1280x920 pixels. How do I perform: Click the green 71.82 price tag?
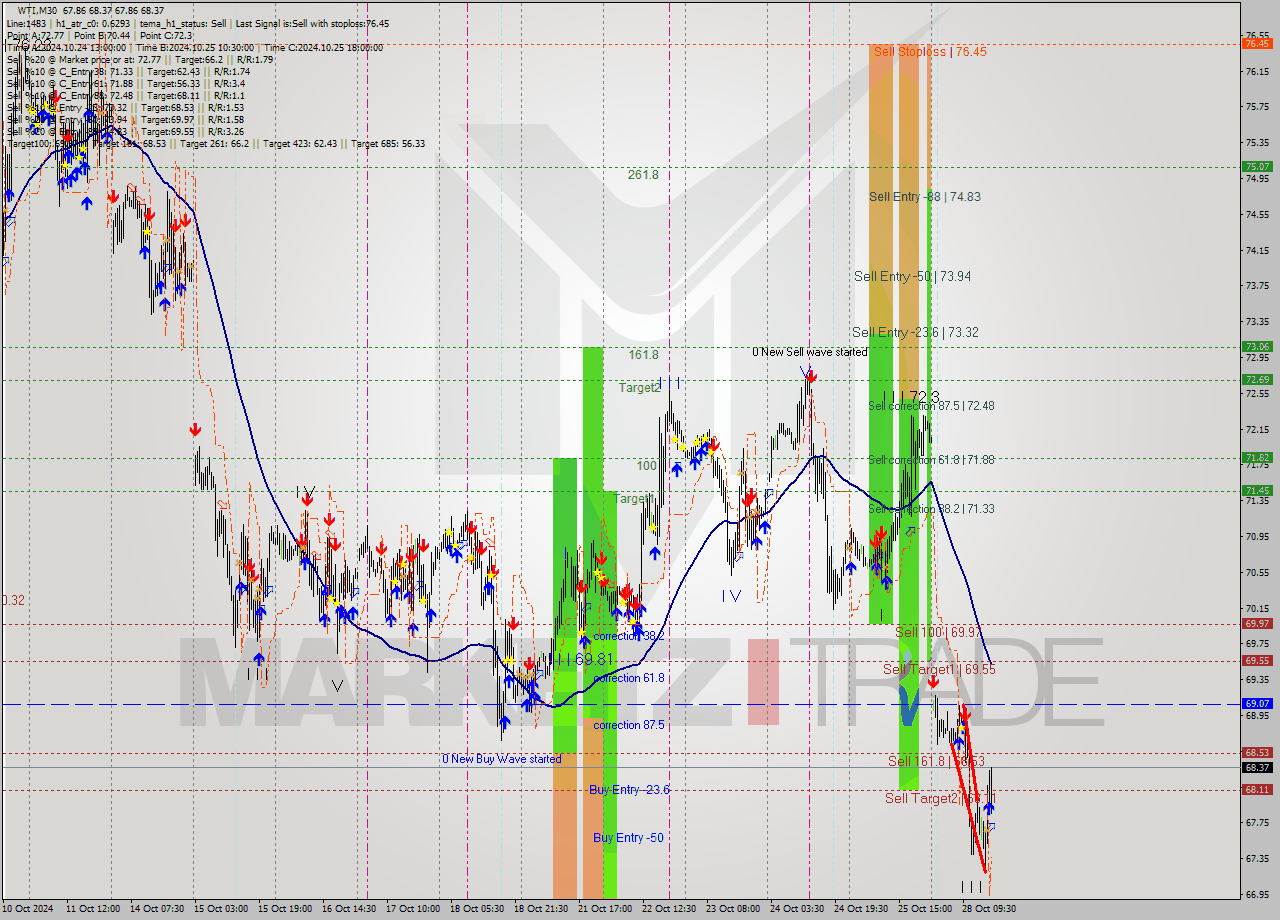[1257, 458]
